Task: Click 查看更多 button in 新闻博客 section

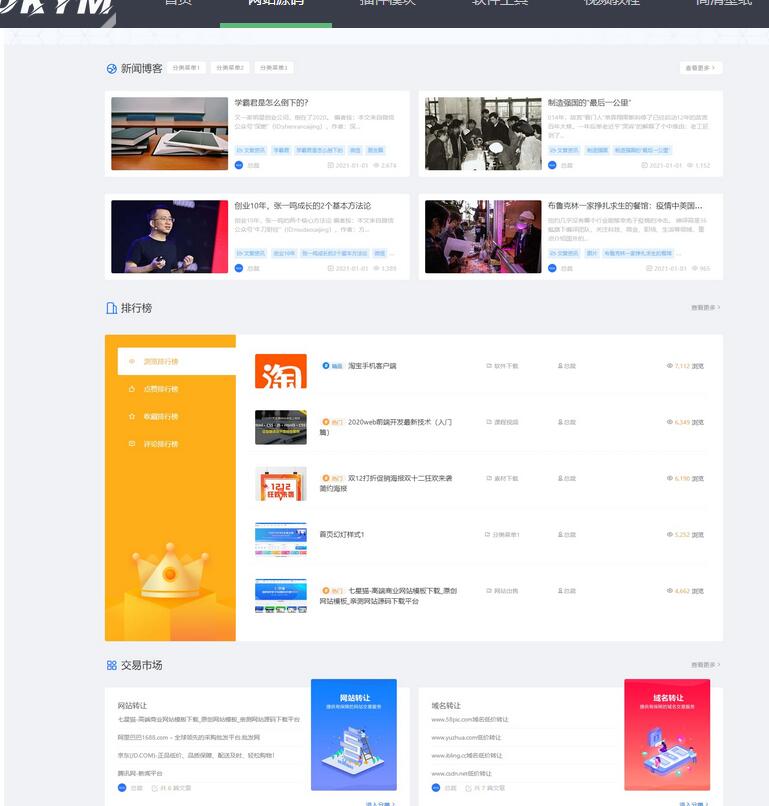Action: click(700, 68)
